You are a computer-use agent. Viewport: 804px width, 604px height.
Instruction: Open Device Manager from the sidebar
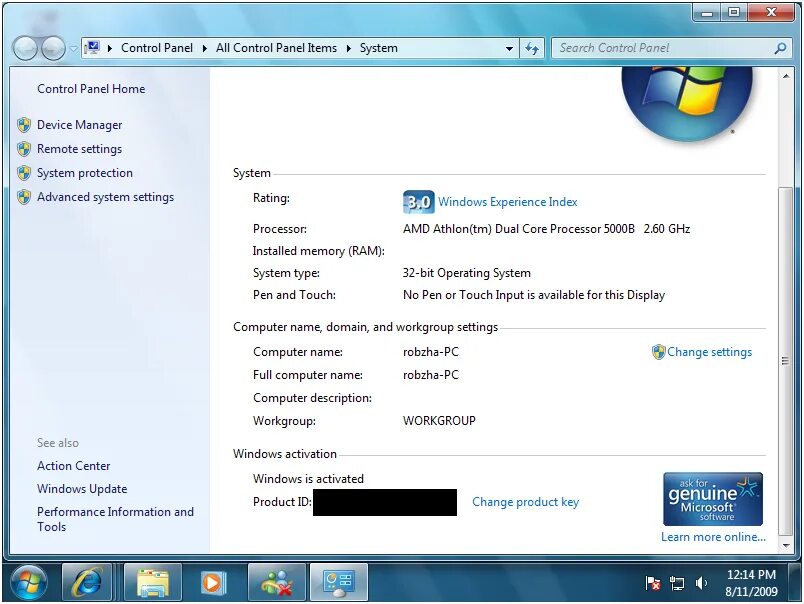[x=79, y=125]
